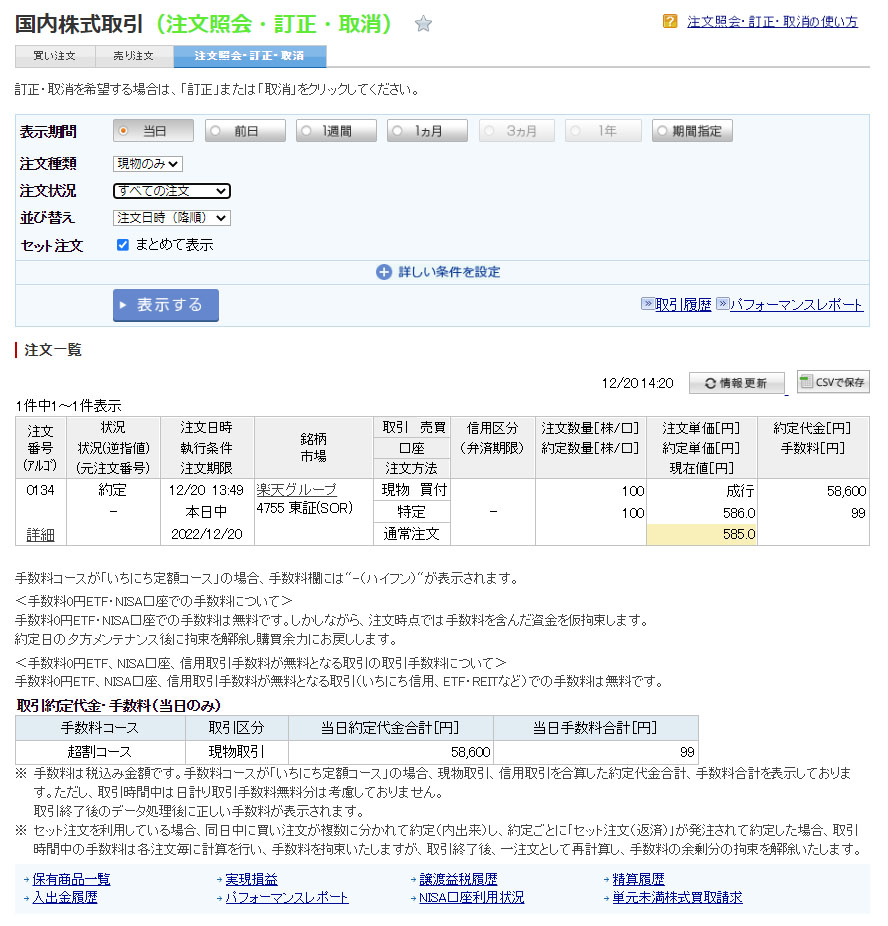The width and height of the screenshot is (888, 926).
Task: Click the plus icon for 詳しい条件を設定
Action: pos(384,272)
